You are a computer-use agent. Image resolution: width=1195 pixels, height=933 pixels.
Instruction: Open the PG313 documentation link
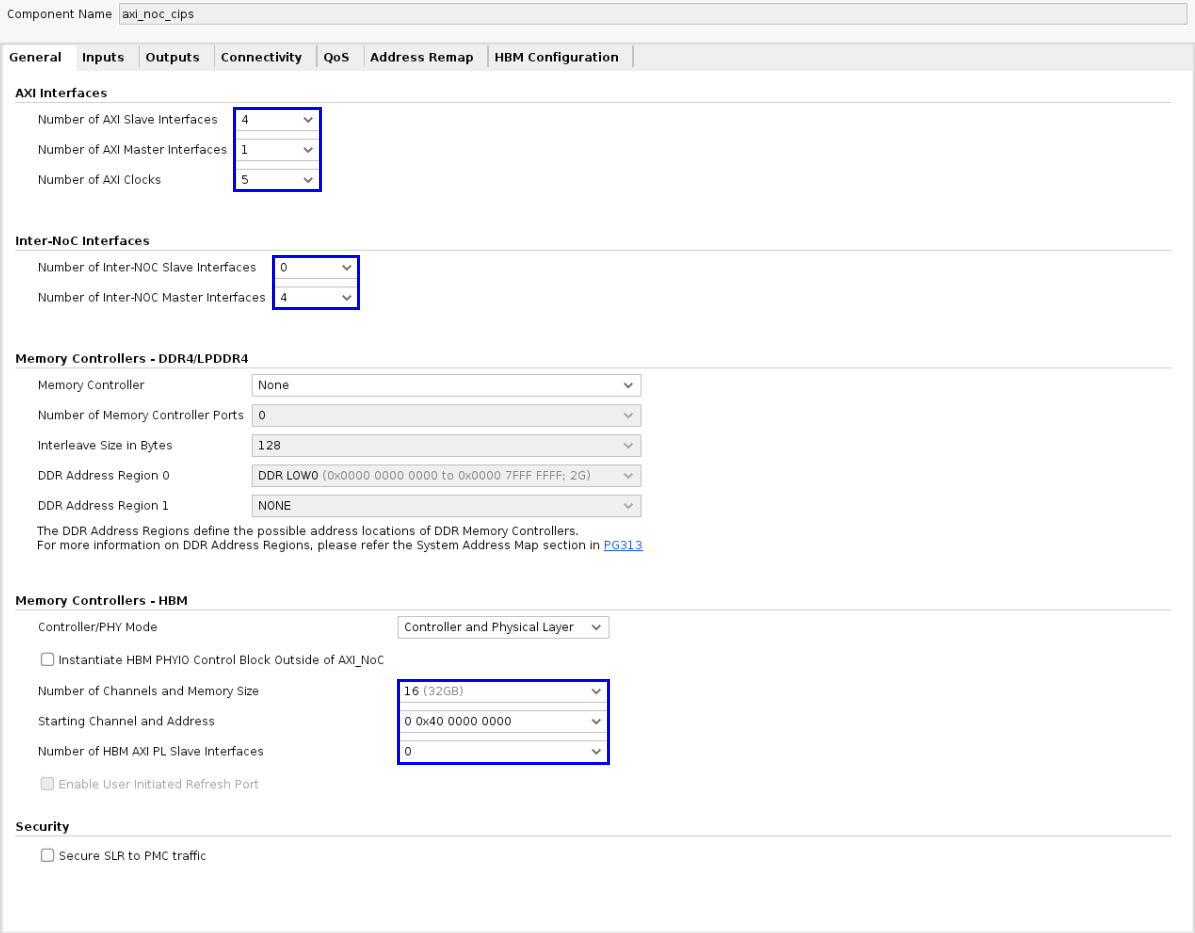pyautogui.click(x=623, y=546)
